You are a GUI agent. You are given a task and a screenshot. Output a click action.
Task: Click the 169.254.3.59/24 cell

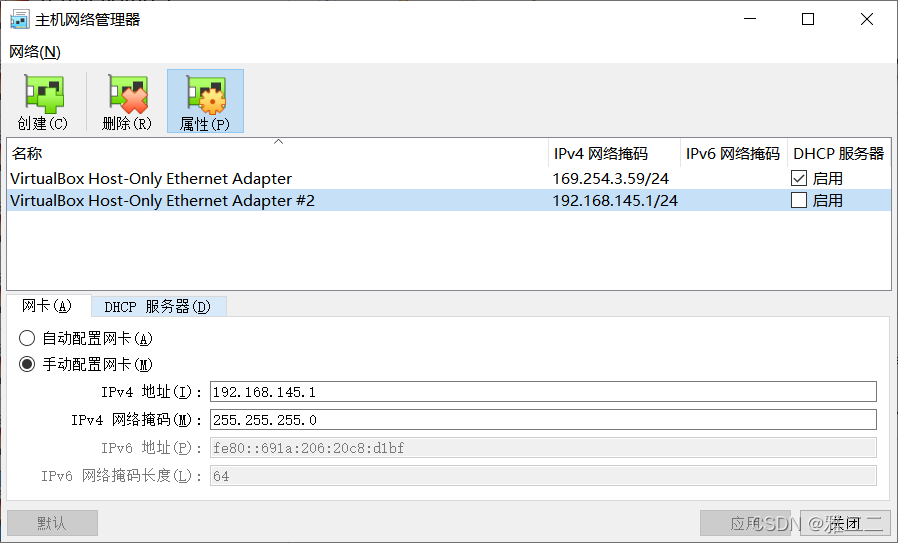[x=611, y=179]
